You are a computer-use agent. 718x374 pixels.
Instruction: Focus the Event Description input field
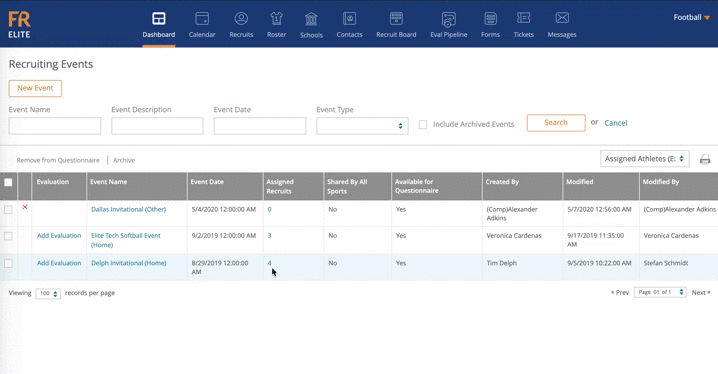(157, 126)
